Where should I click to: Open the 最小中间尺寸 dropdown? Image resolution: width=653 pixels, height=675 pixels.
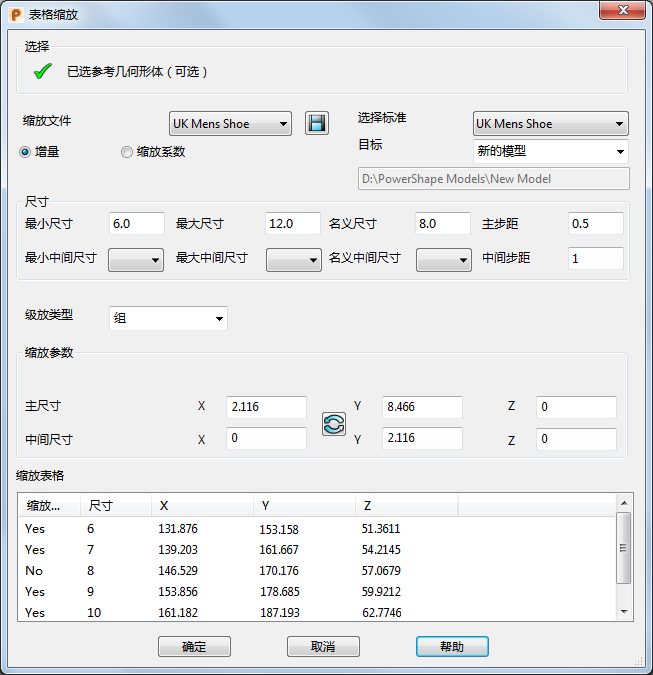136,260
